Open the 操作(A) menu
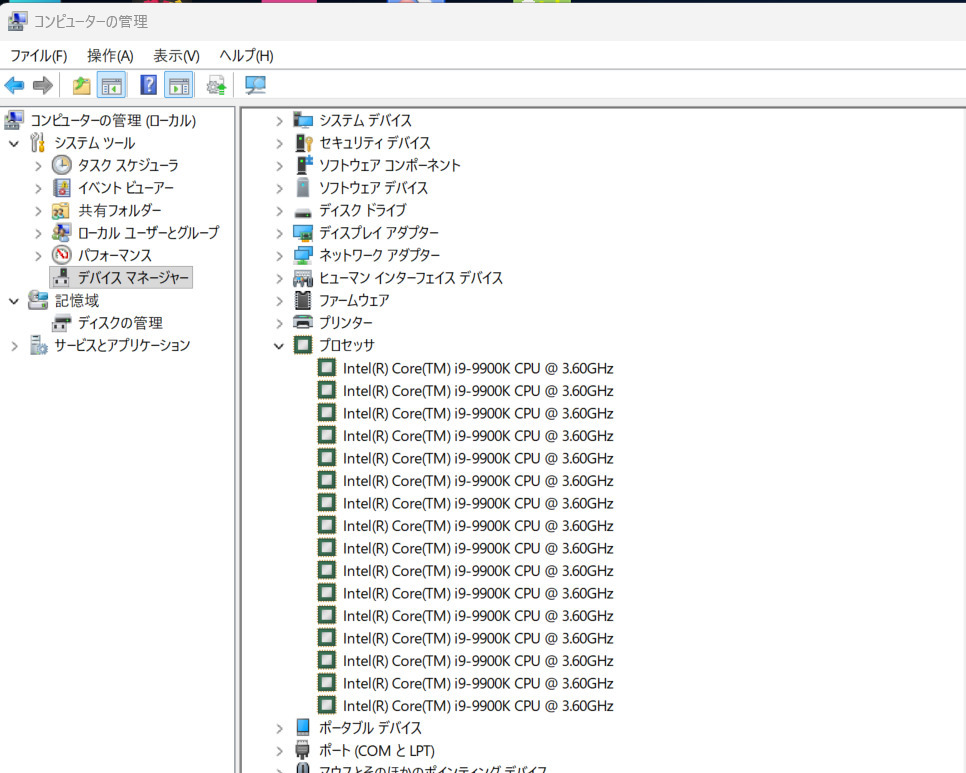Screen dimensions: 966x773 coord(110,56)
